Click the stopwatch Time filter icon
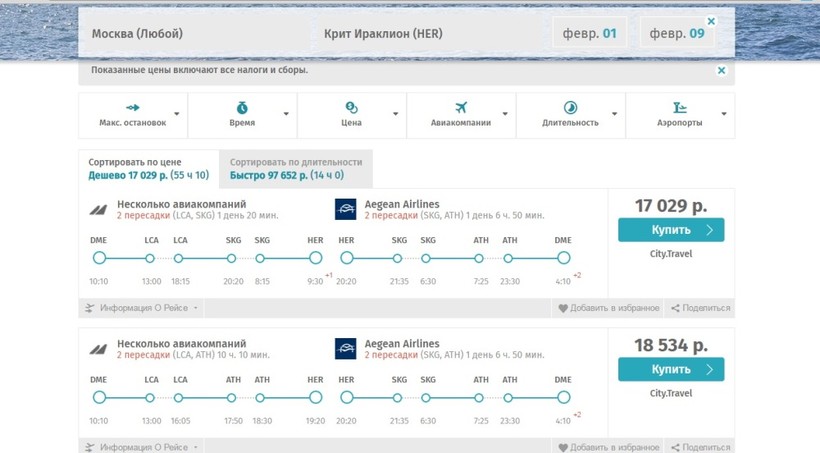The image size is (820, 453). pyautogui.click(x=242, y=107)
